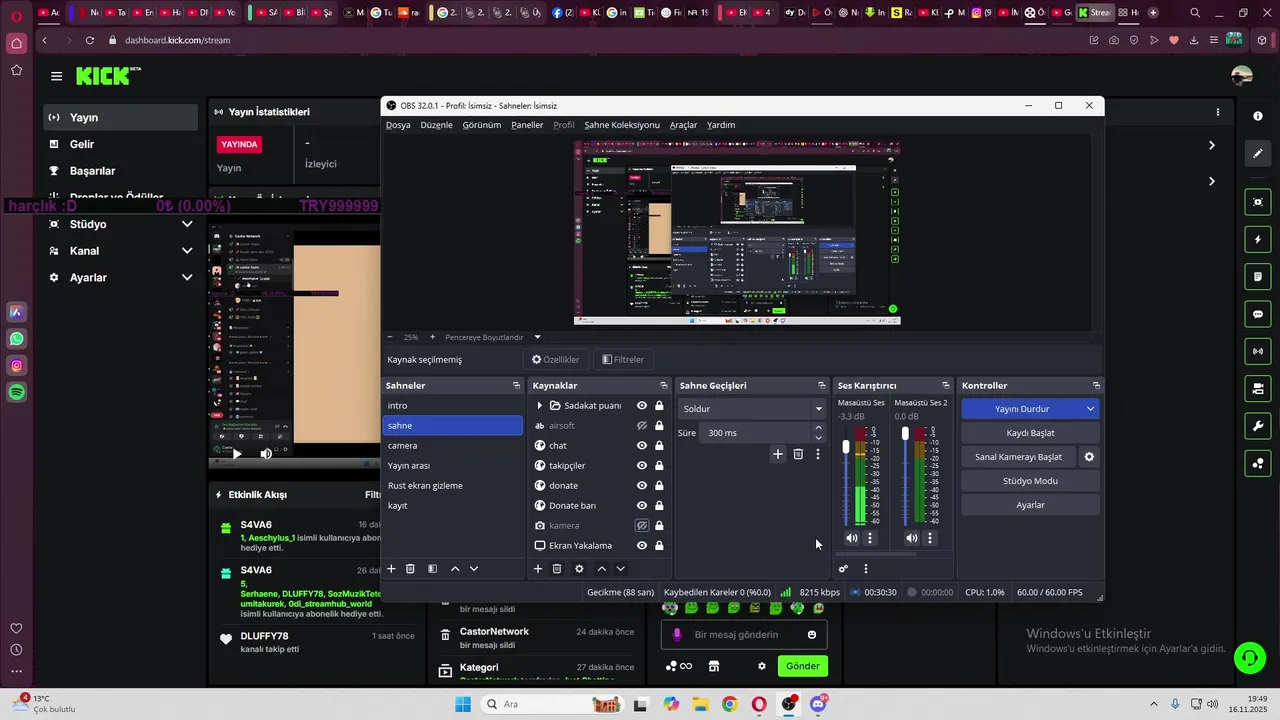Click Kaydı Başlat button

pyautogui.click(x=1030, y=433)
